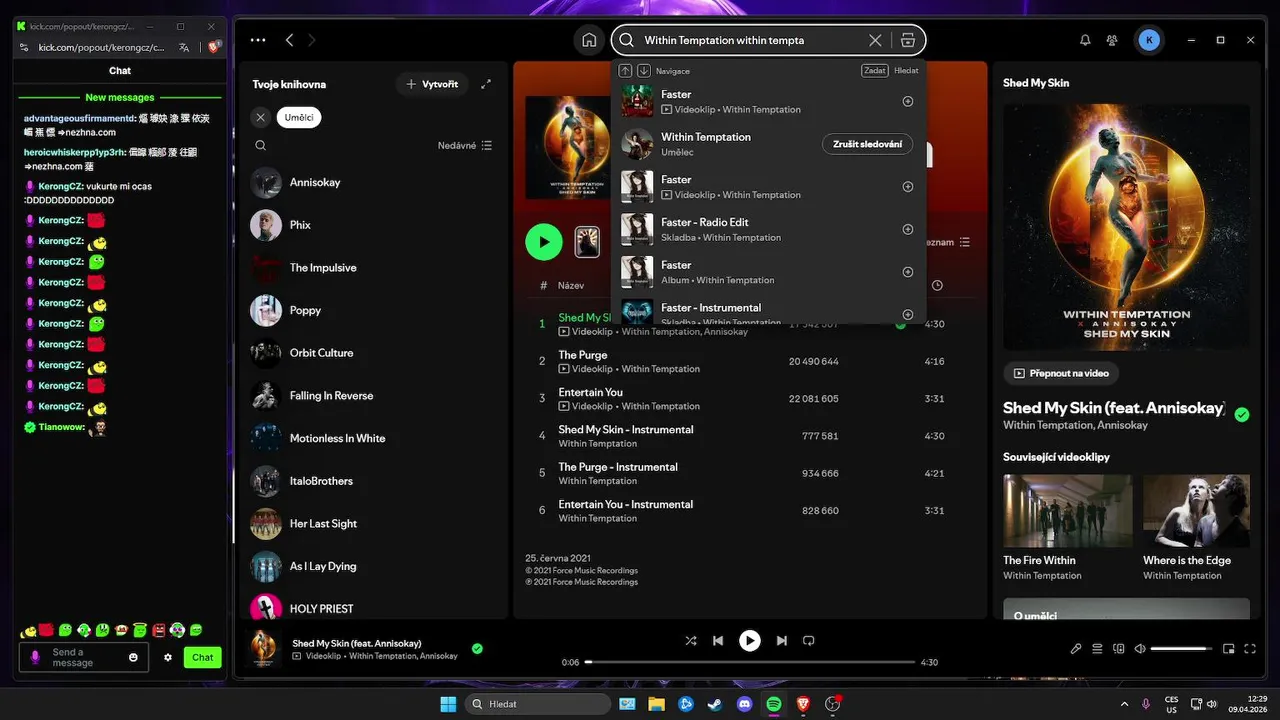Search in library with the magnifier icon
1280x720 pixels.
tap(260, 145)
